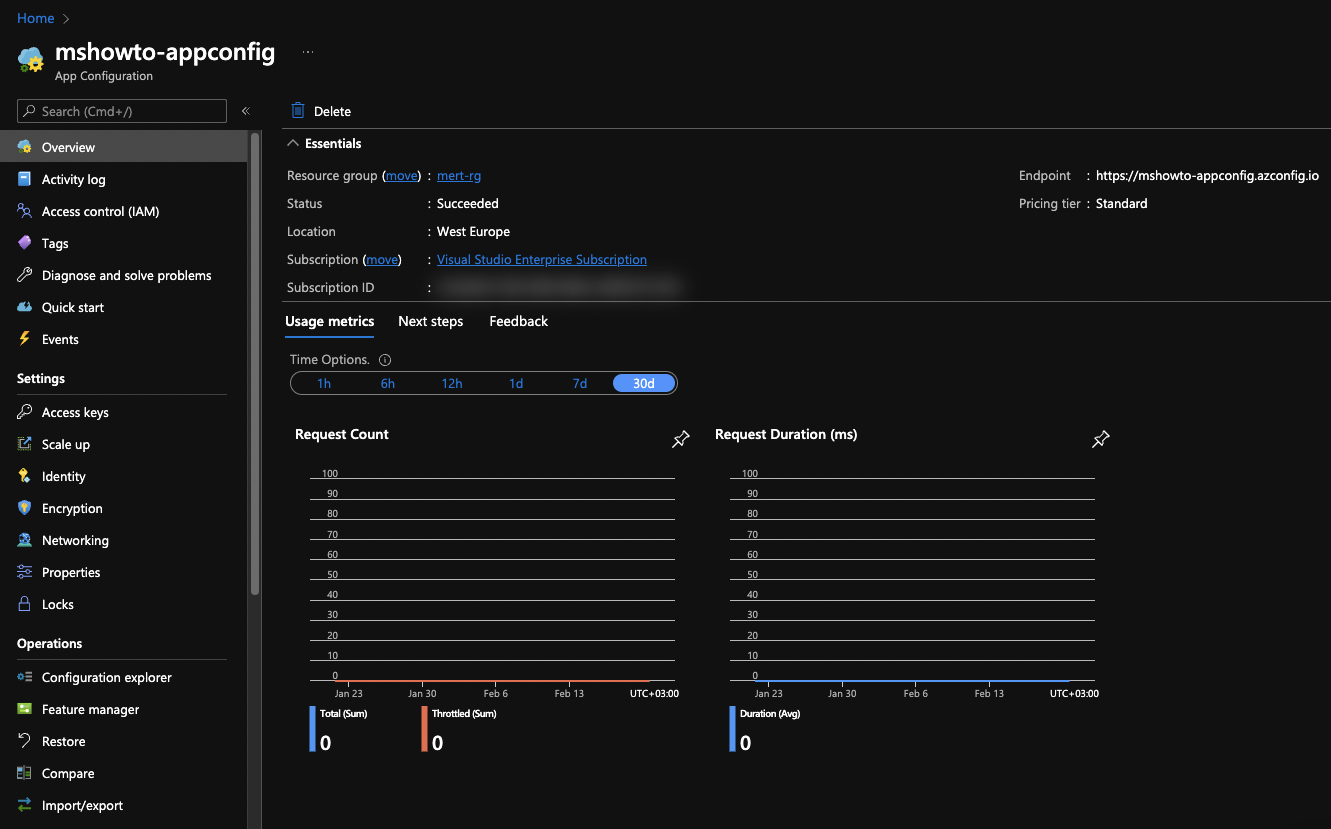Click the Diagnose and solve problems wrench icon
1331x829 pixels.
click(x=25, y=275)
